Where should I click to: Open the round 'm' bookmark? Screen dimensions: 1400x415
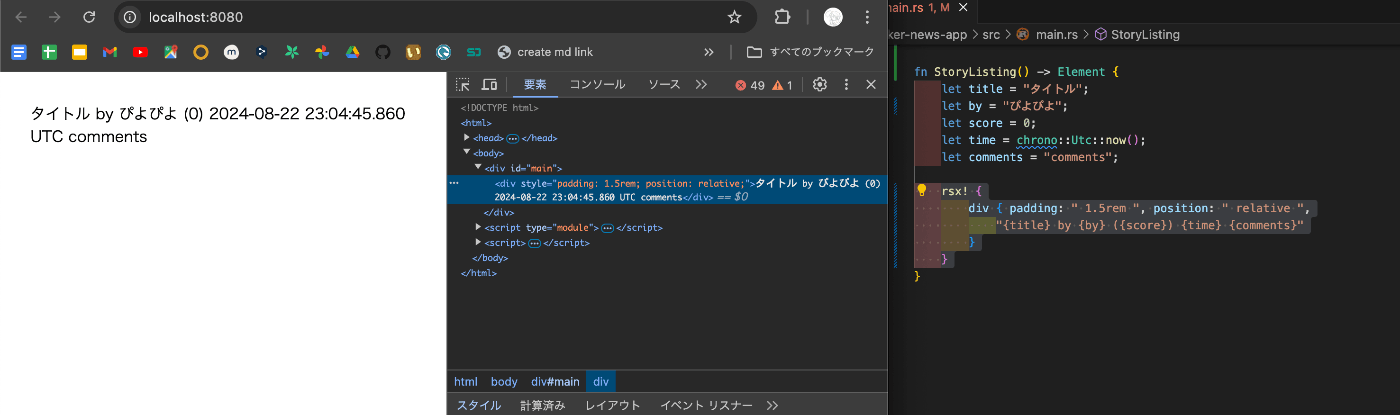[x=231, y=52]
